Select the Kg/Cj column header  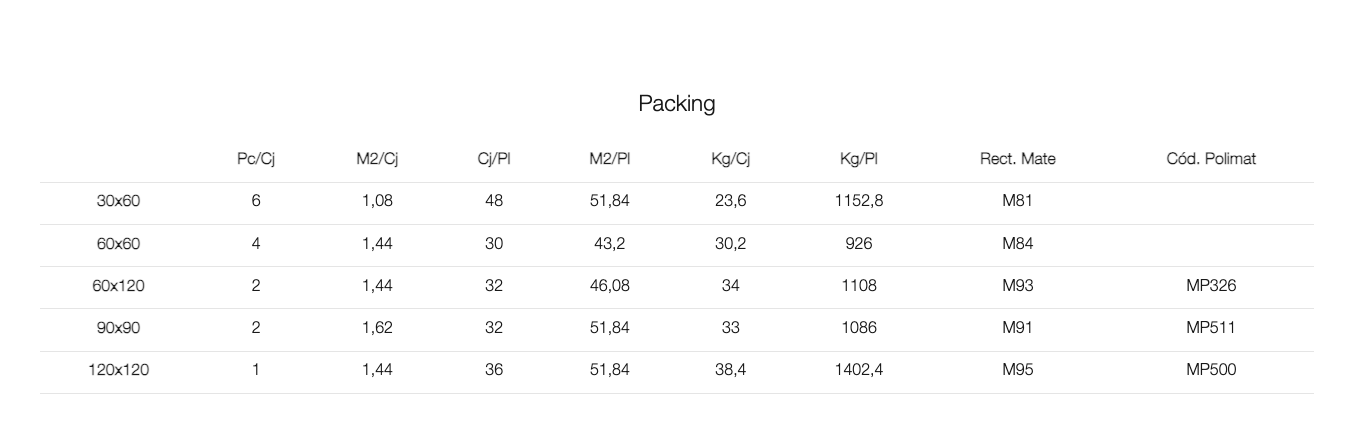click(730, 158)
